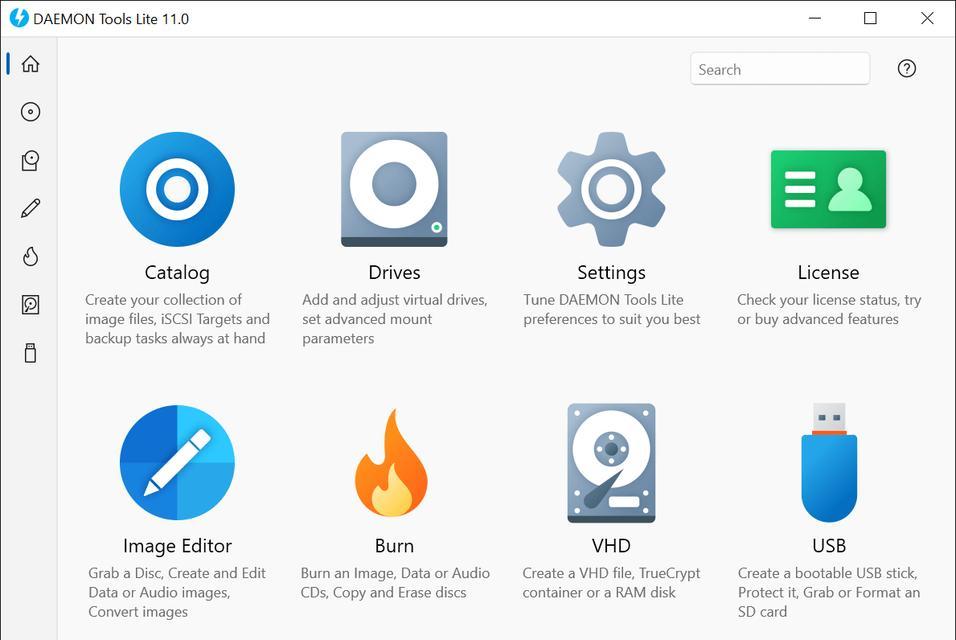956x640 pixels.
Task: Open the License title link
Action: 828,272
